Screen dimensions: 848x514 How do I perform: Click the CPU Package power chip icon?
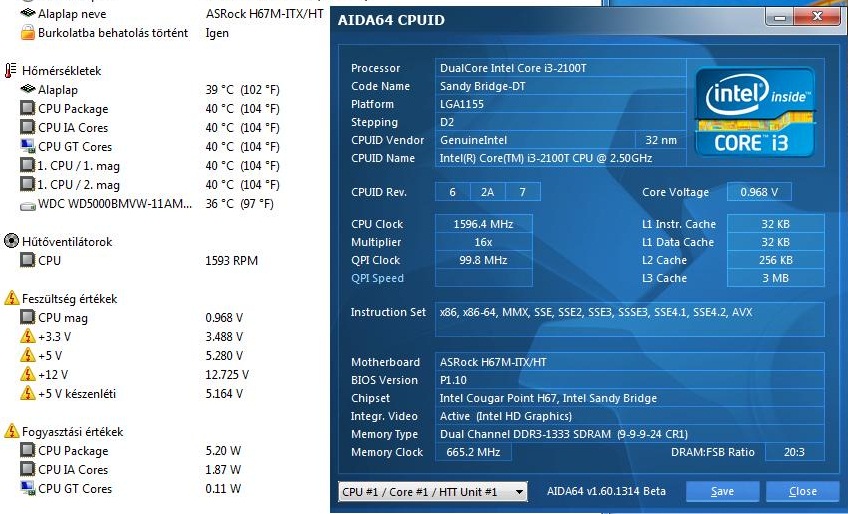coord(28,450)
